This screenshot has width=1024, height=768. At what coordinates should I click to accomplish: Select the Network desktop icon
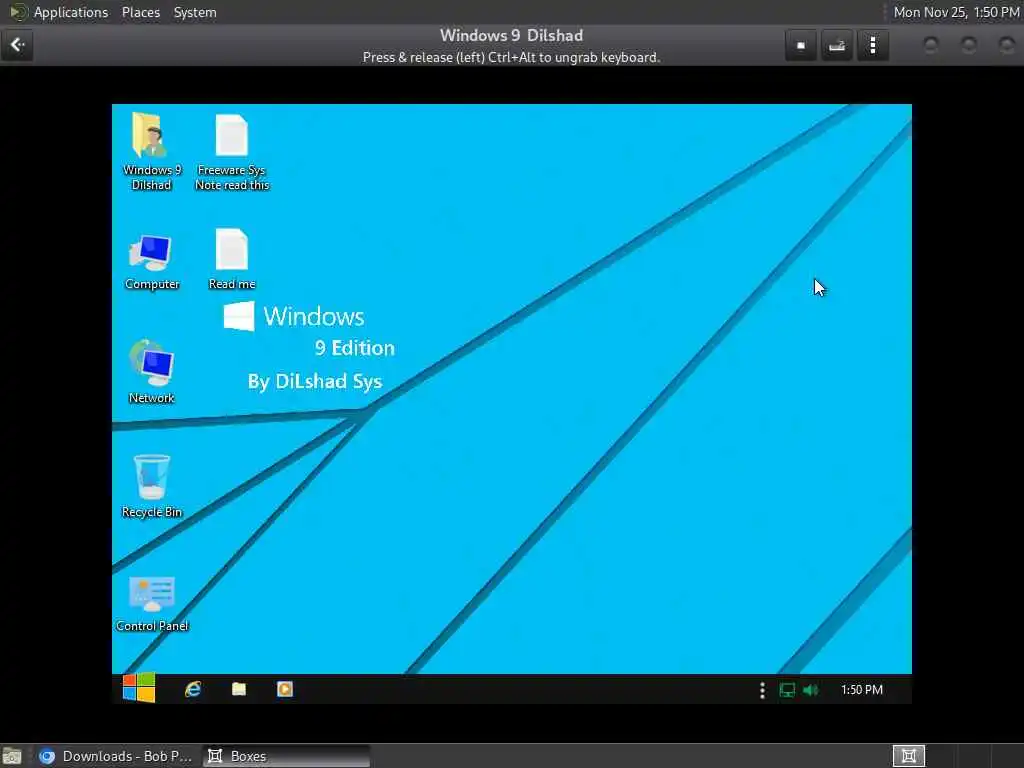pos(152,372)
